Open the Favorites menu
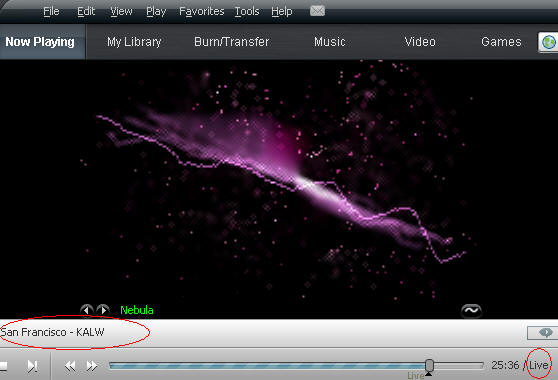The width and height of the screenshot is (558, 380). pos(201,12)
